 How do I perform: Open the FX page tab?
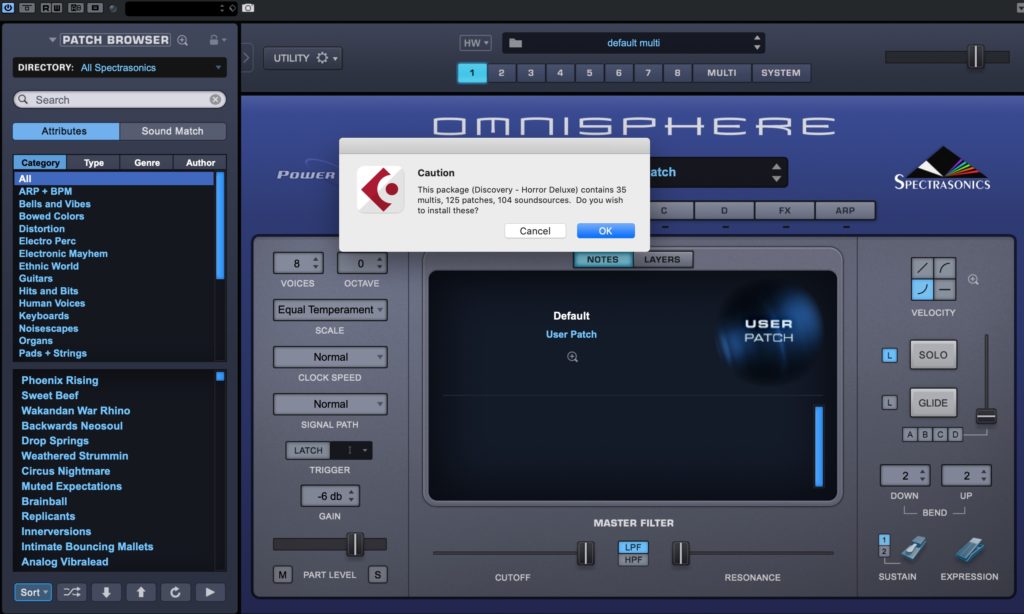coord(785,210)
